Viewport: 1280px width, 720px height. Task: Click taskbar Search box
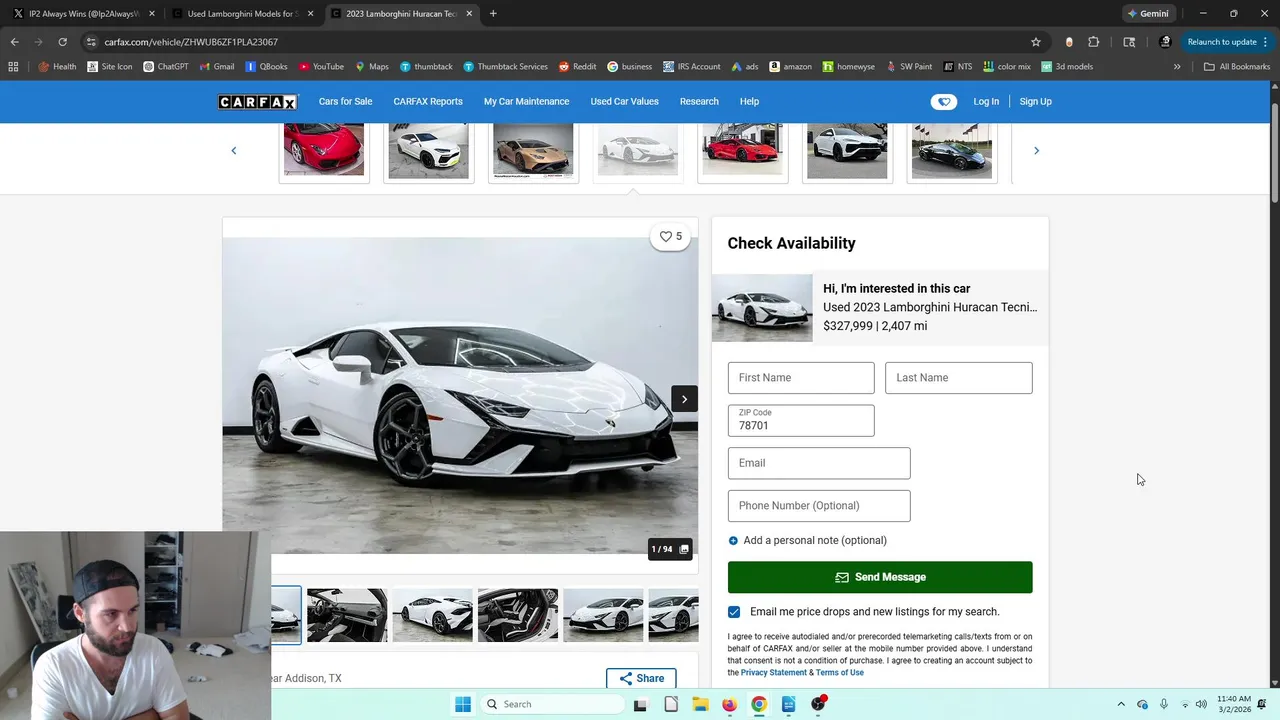pos(552,704)
